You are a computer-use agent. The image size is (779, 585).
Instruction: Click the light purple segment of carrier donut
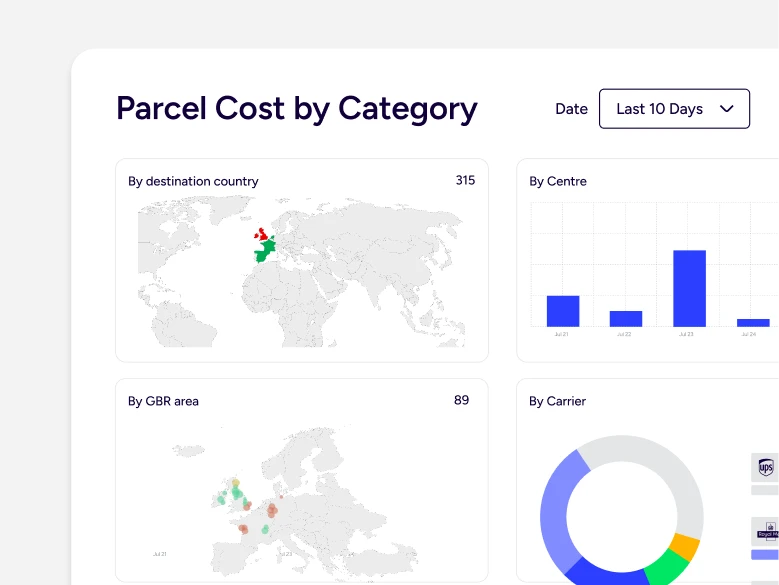point(555,510)
